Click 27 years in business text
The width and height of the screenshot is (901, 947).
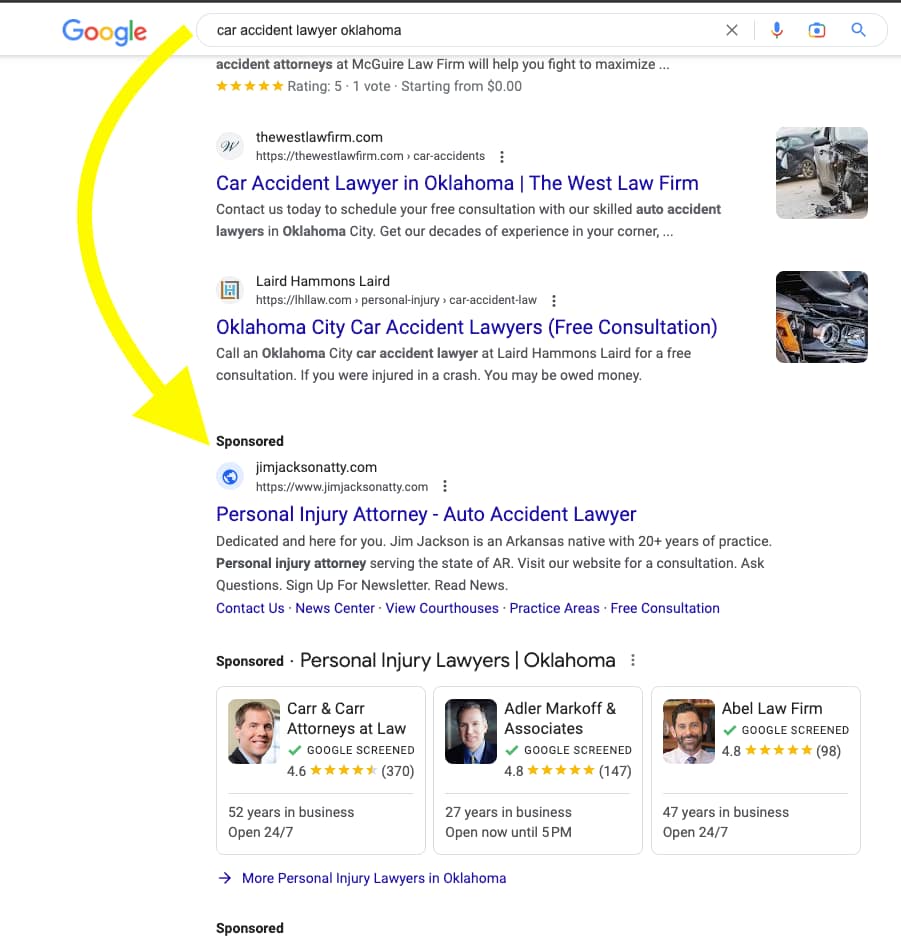point(508,812)
